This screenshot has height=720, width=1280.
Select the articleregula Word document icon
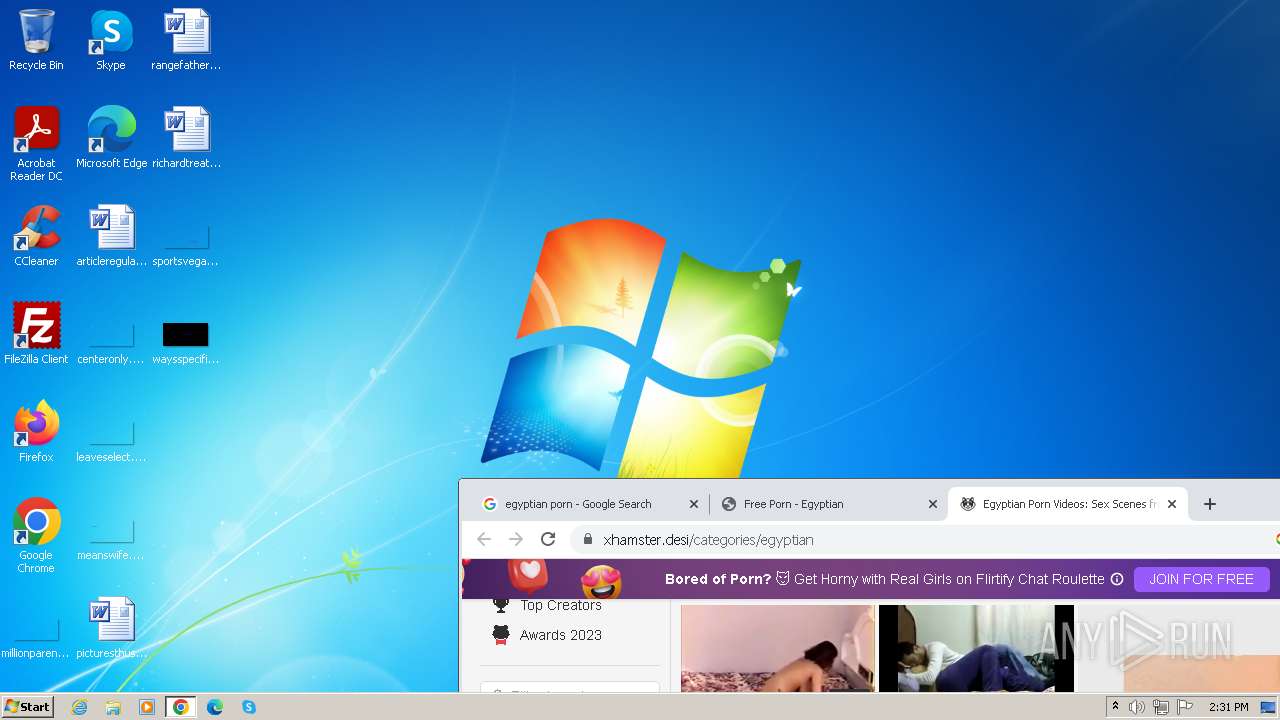111,236
